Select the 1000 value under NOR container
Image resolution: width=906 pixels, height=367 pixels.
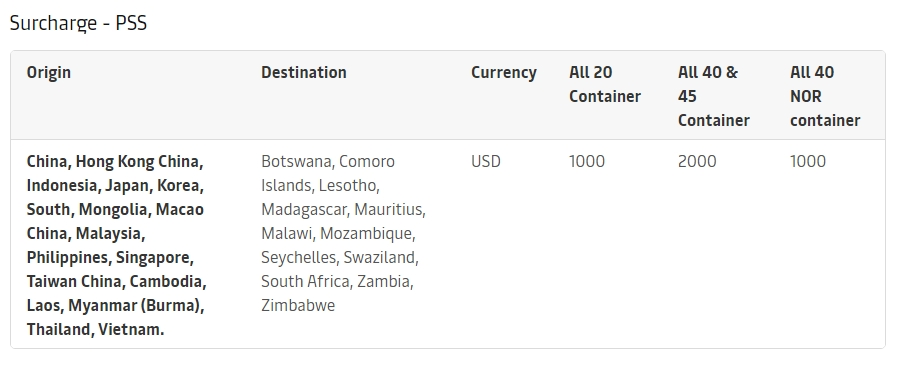(808, 161)
